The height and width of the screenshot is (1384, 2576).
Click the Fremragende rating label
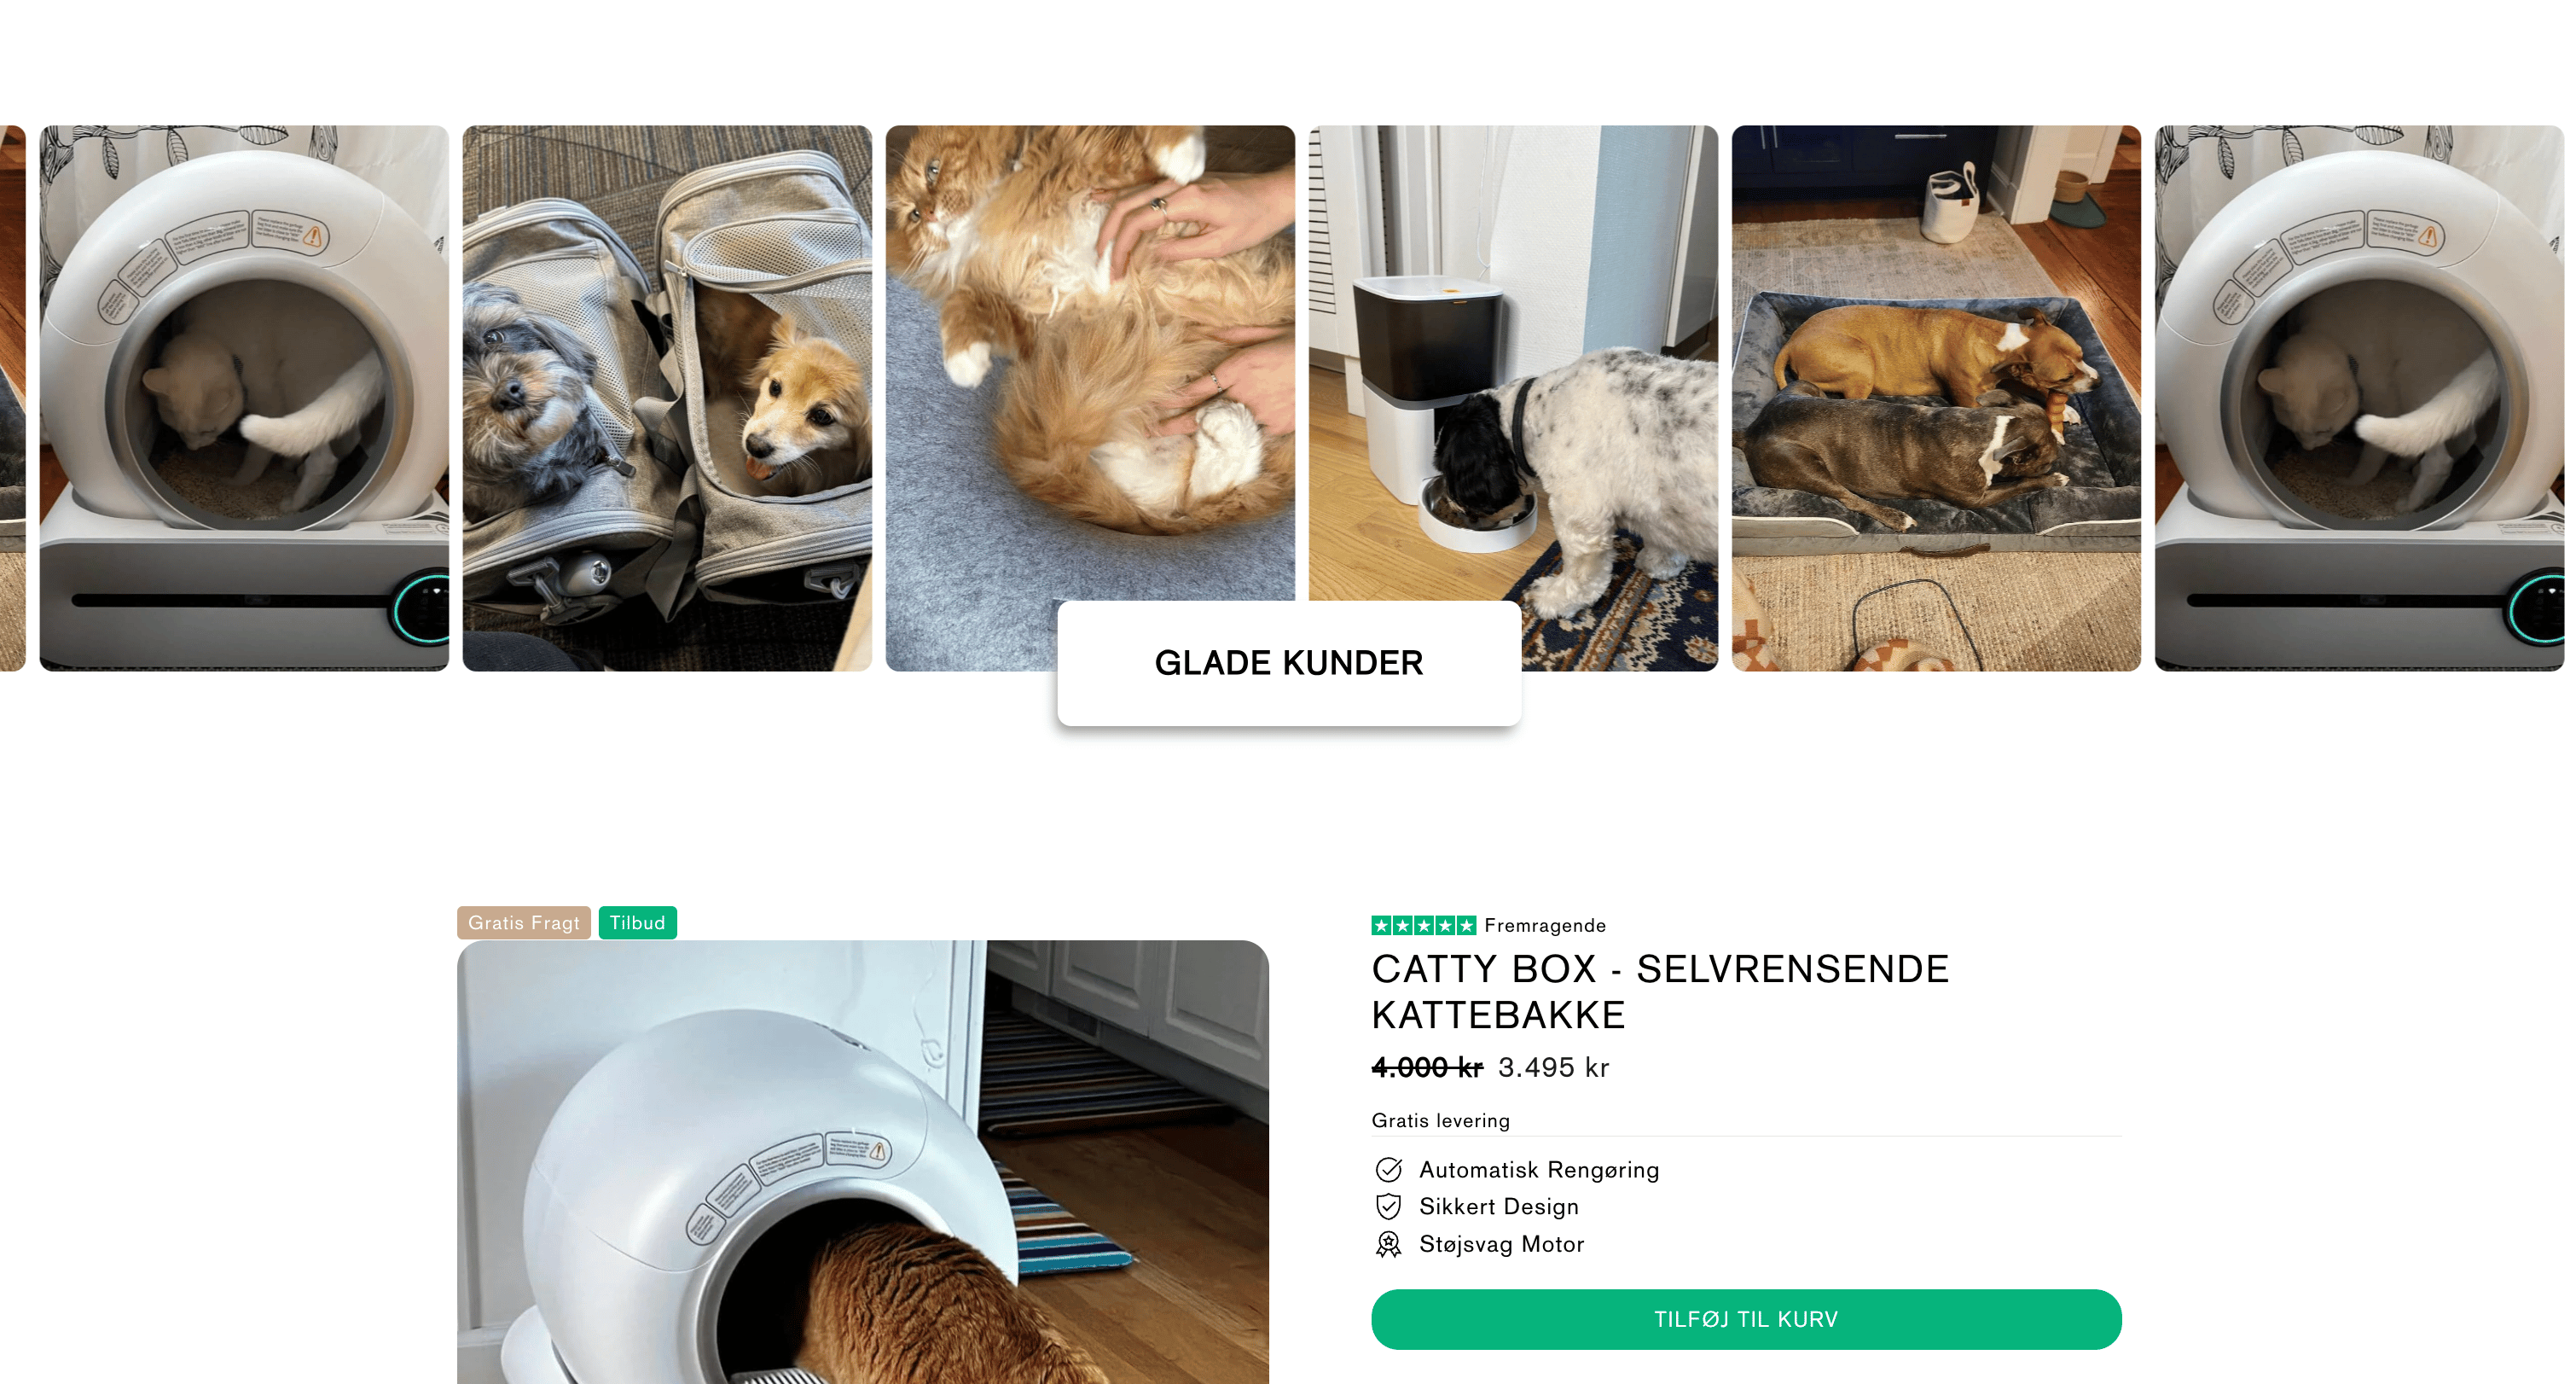tap(1545, 925)
